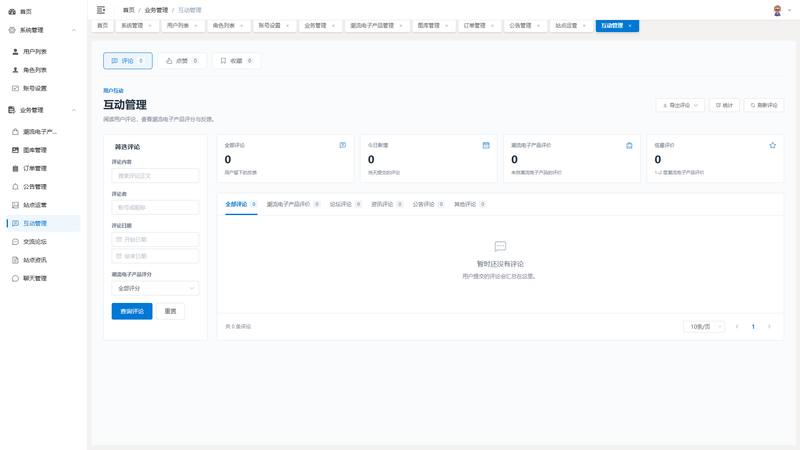Select the 全部评论 list tab
Screen dimensions: 800x450
[x=241, y=204]
